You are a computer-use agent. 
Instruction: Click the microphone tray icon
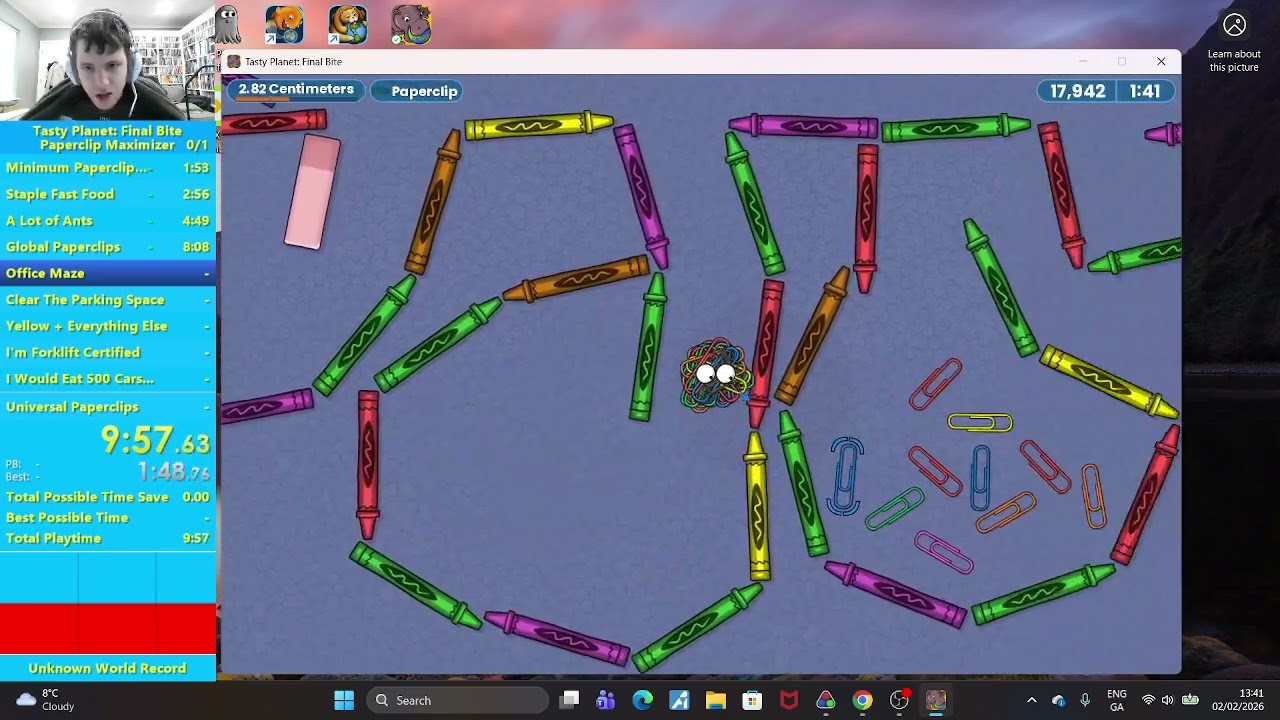[x=1085, y=700]
